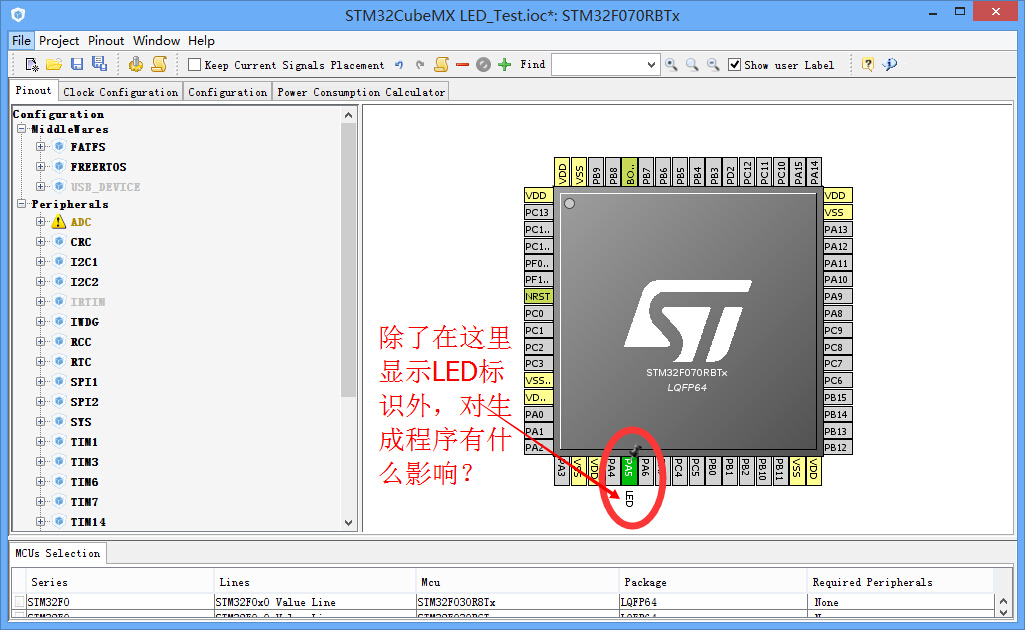Open the Project menu
The height and width of the screenshot is (630, 1025).
point(59,41)
